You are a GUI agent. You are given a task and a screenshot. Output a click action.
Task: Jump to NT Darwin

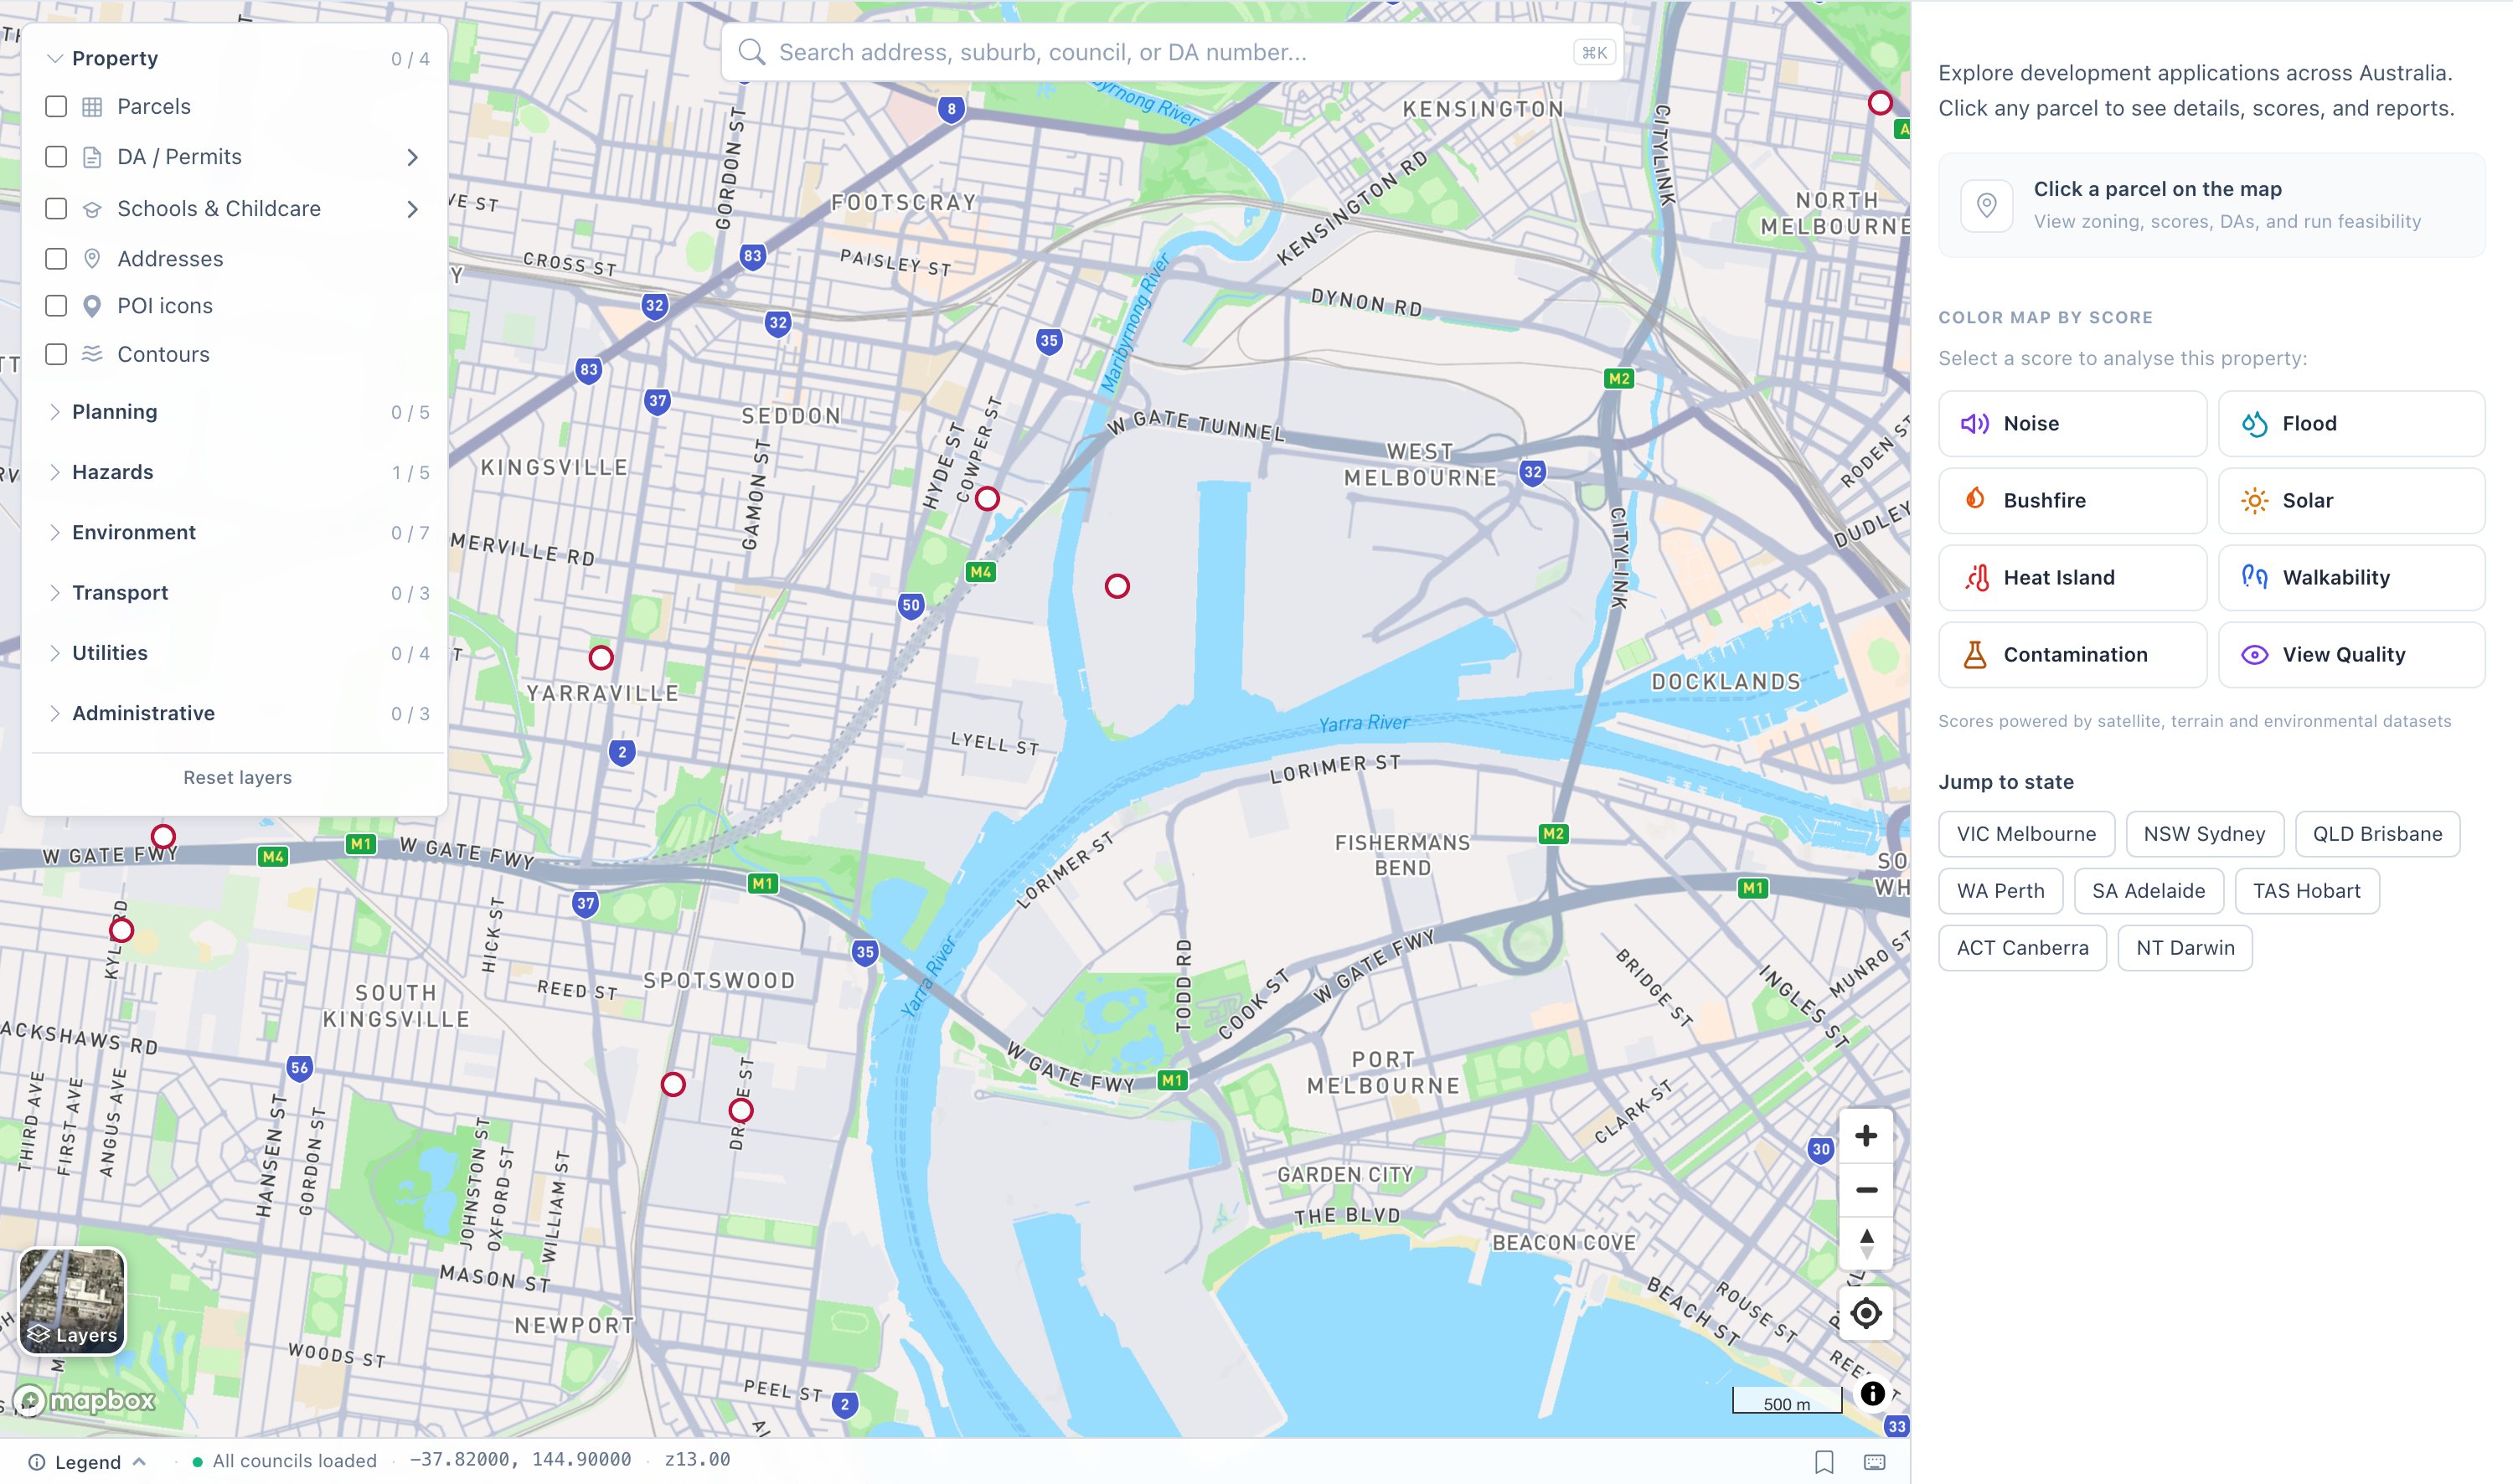coord(2185,948)
